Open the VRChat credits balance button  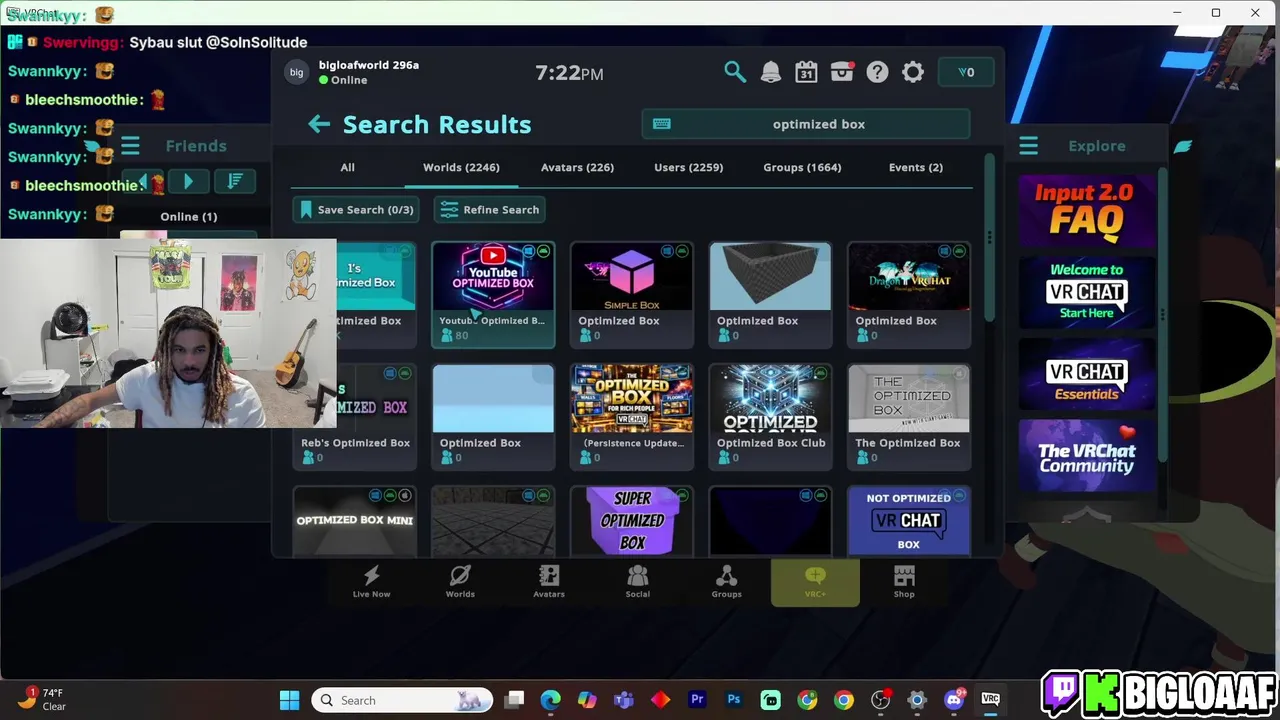(x=966, y=72)
